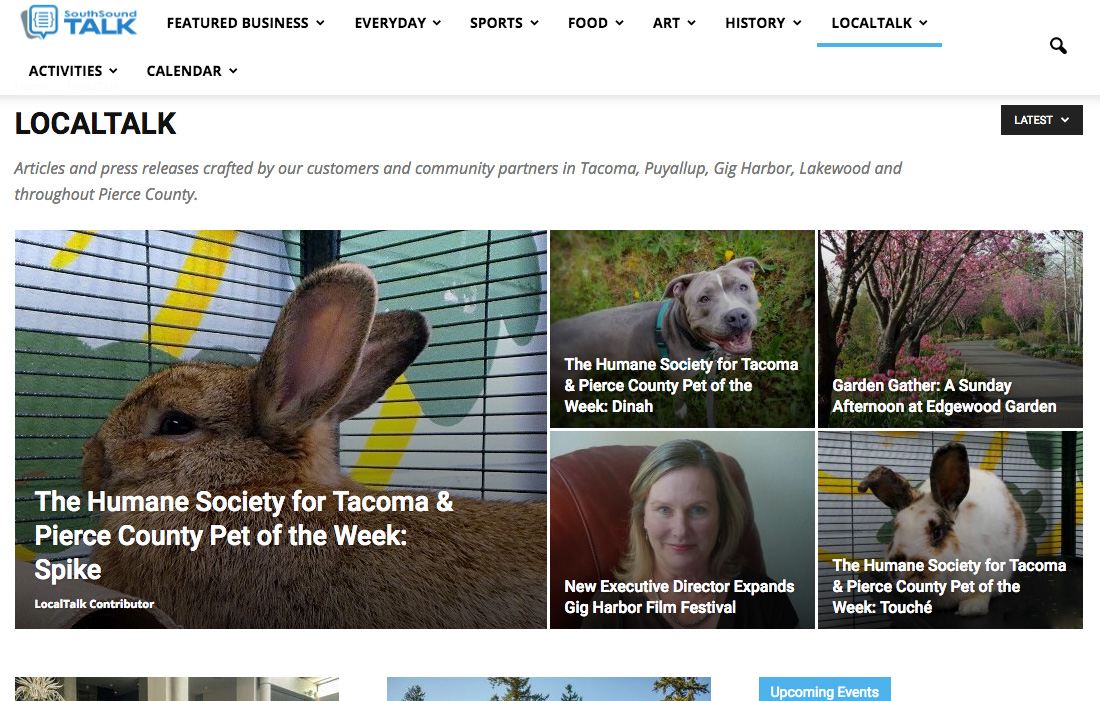Screen dimensions: 1100x701
Task: Expand the History menu
Action: click(x=763, y=23)
